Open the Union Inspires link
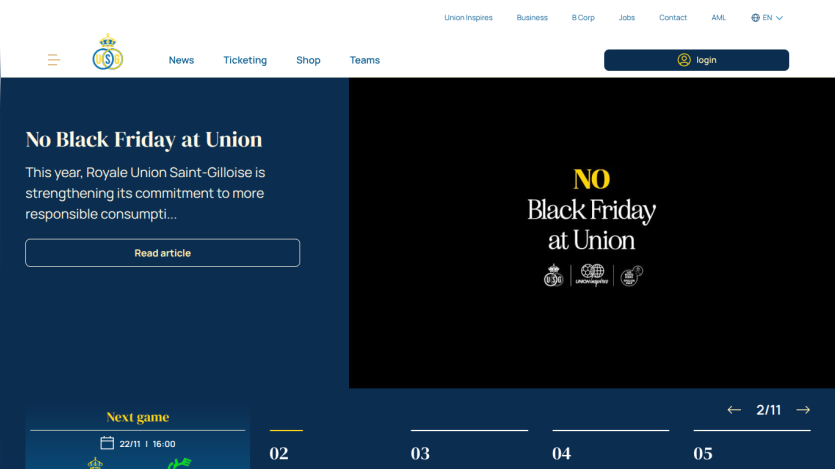Viewport: 835px width, 469px height. (468, 18)
